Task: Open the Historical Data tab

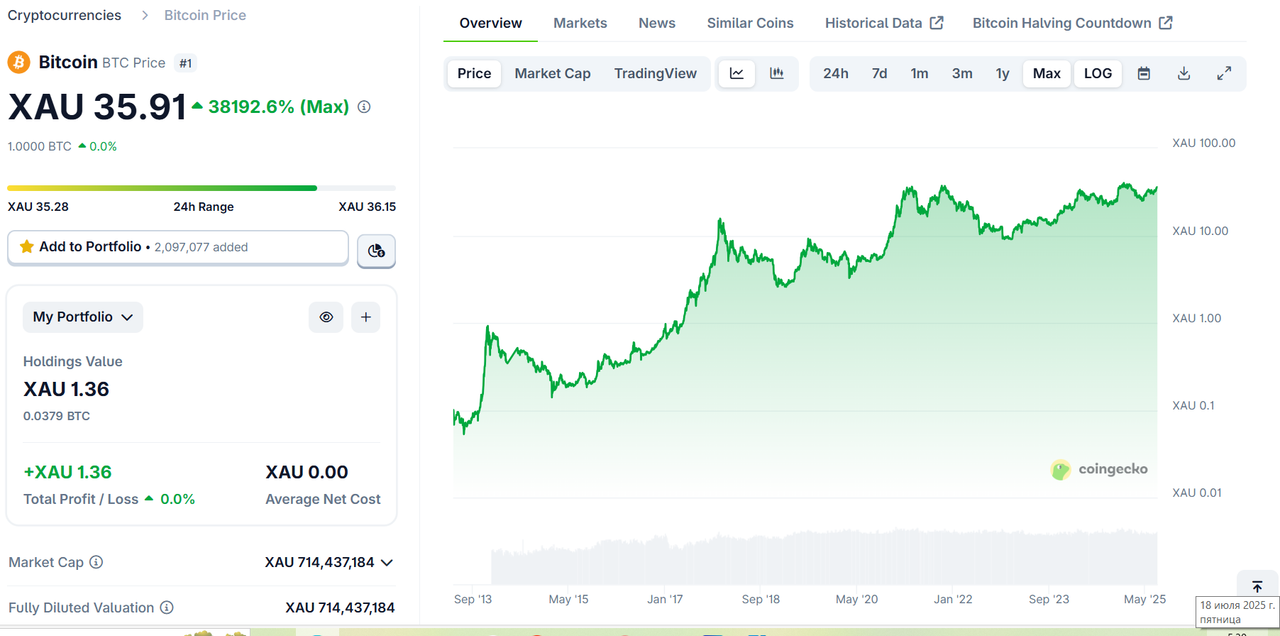Action: 883,23
